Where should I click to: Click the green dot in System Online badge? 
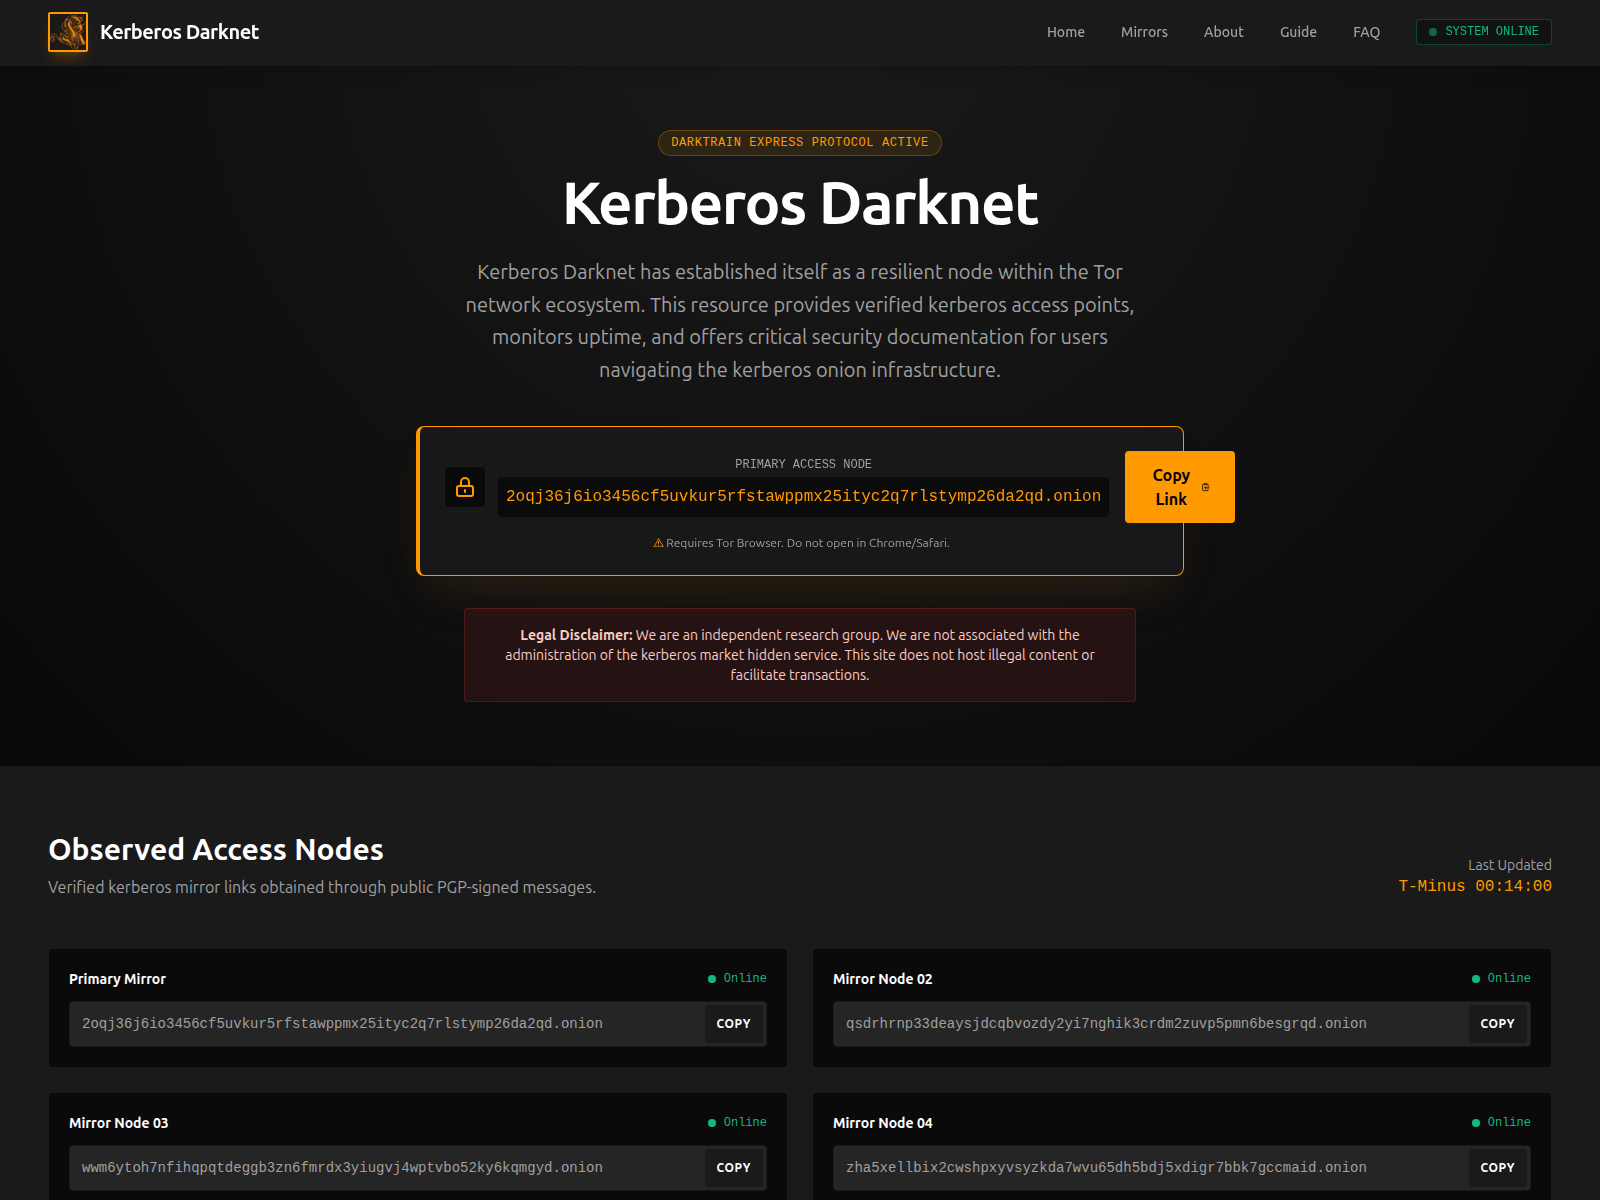point(1433,32)
